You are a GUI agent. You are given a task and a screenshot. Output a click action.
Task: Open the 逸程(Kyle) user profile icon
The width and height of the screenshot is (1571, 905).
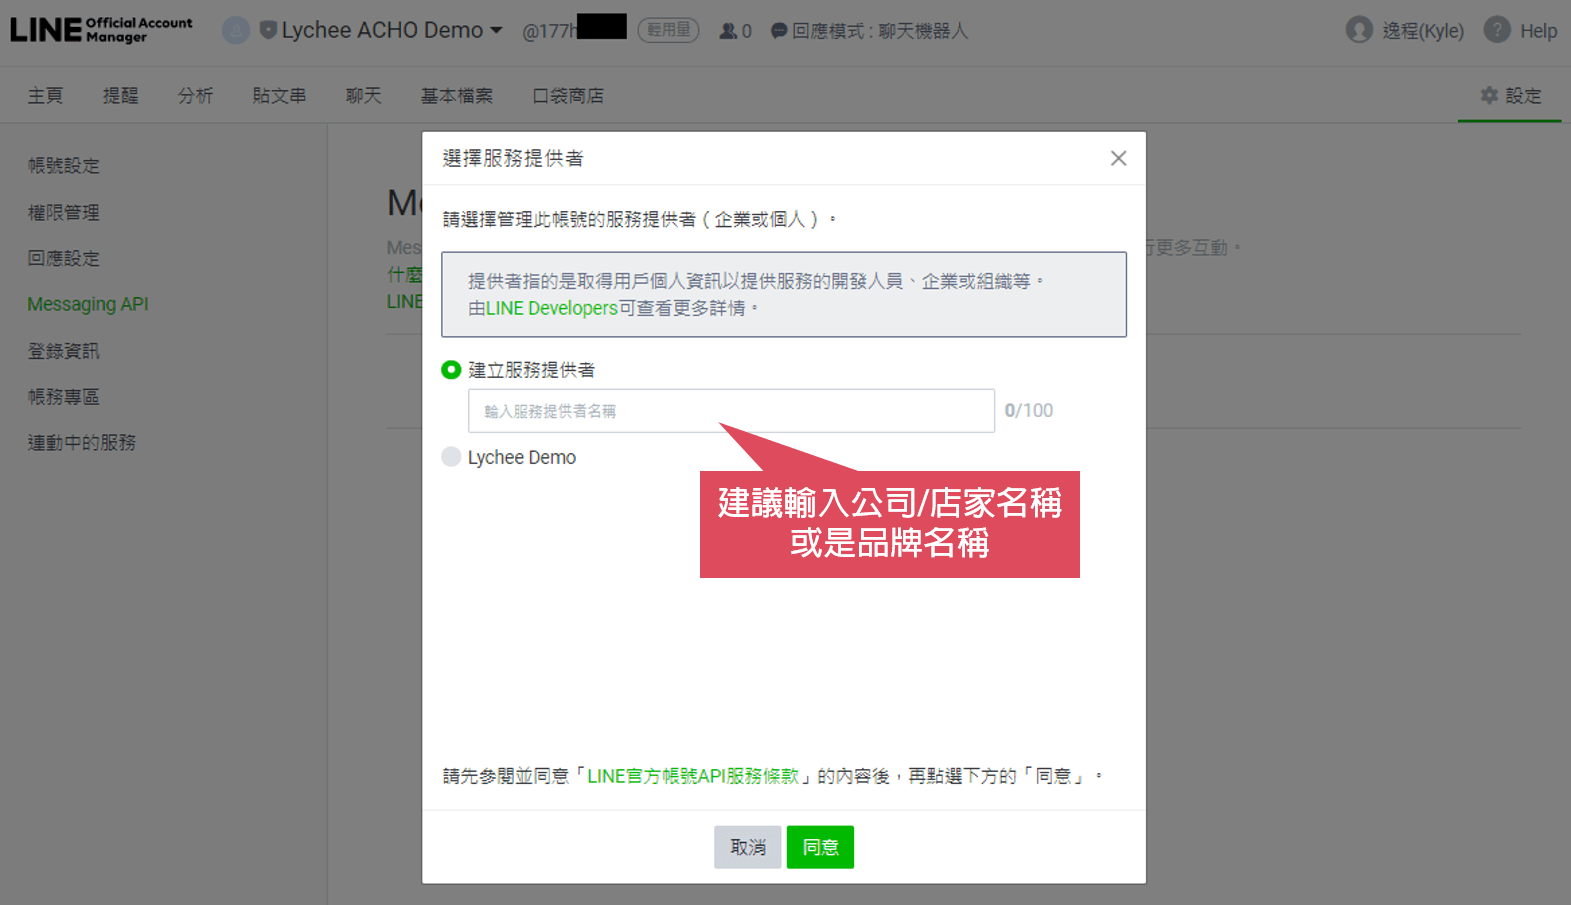click(1359, 30)
